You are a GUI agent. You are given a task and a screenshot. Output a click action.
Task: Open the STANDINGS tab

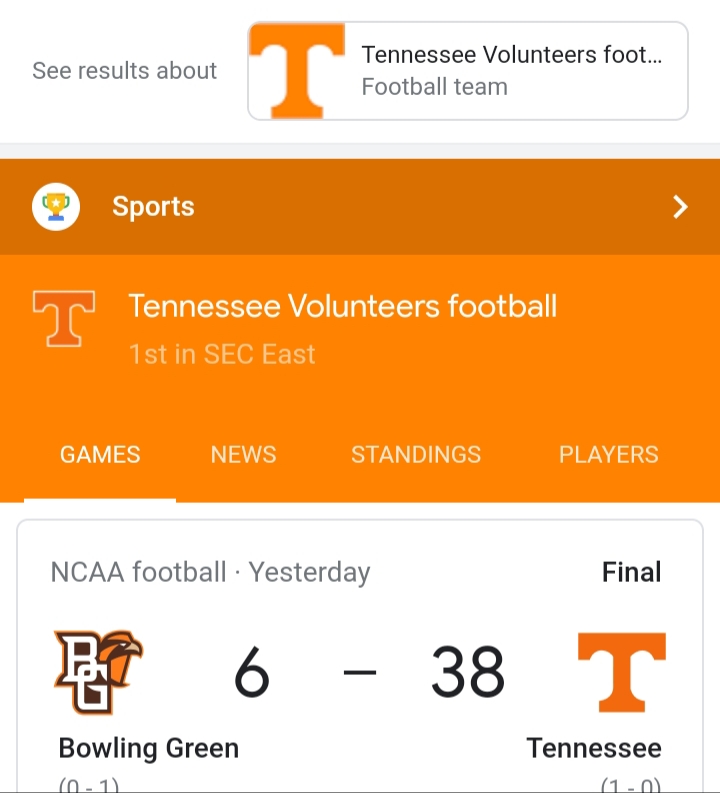[416, 455]
